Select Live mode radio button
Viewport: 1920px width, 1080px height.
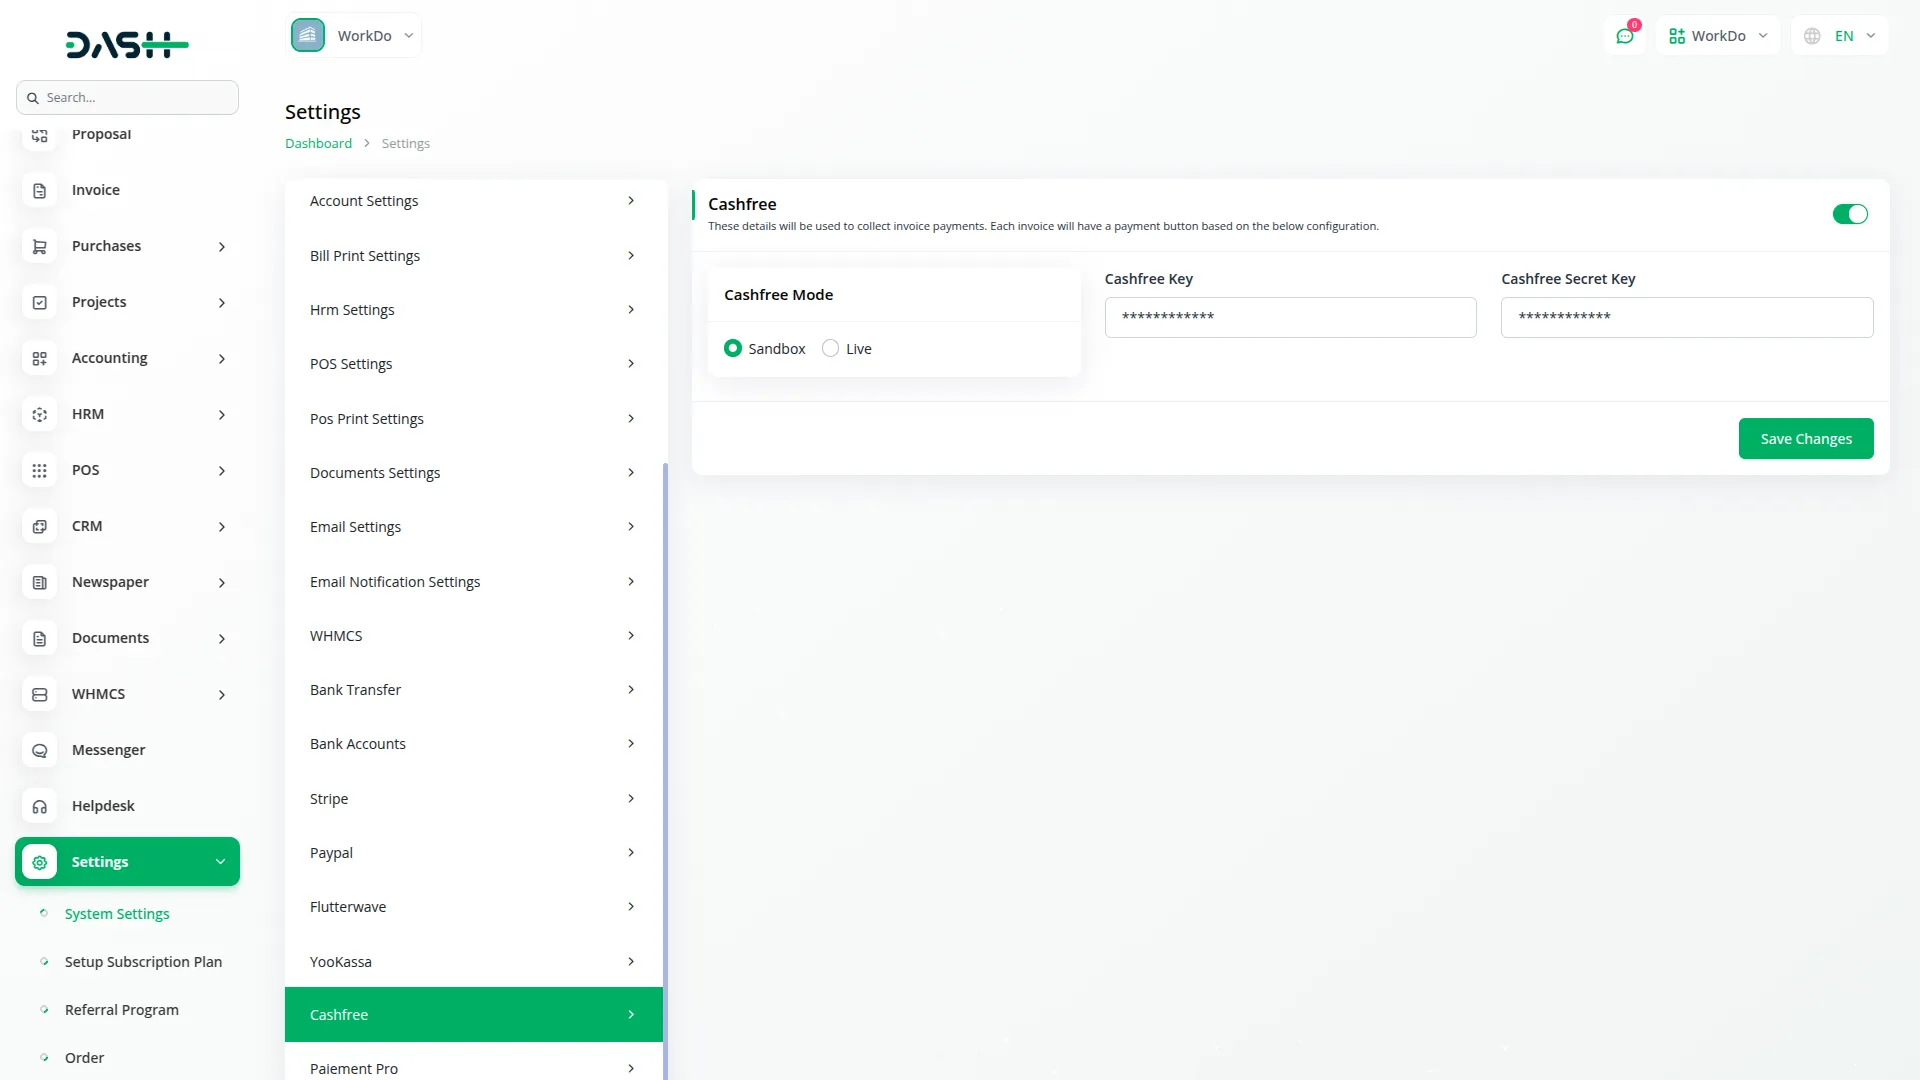tap(830, 348)
